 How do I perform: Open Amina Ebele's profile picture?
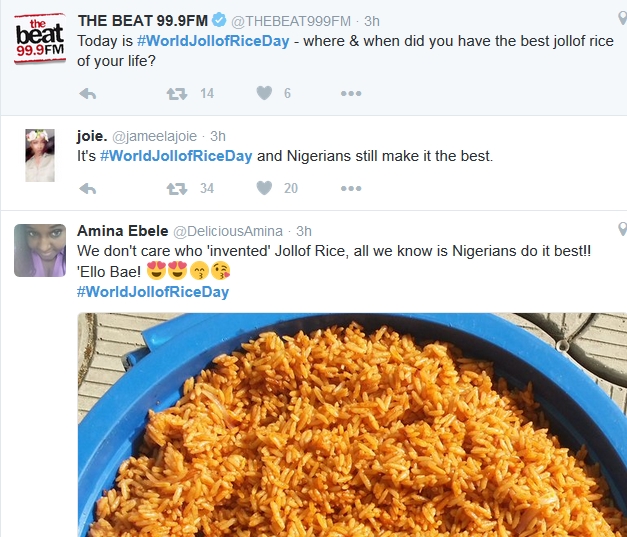(39, 250)
